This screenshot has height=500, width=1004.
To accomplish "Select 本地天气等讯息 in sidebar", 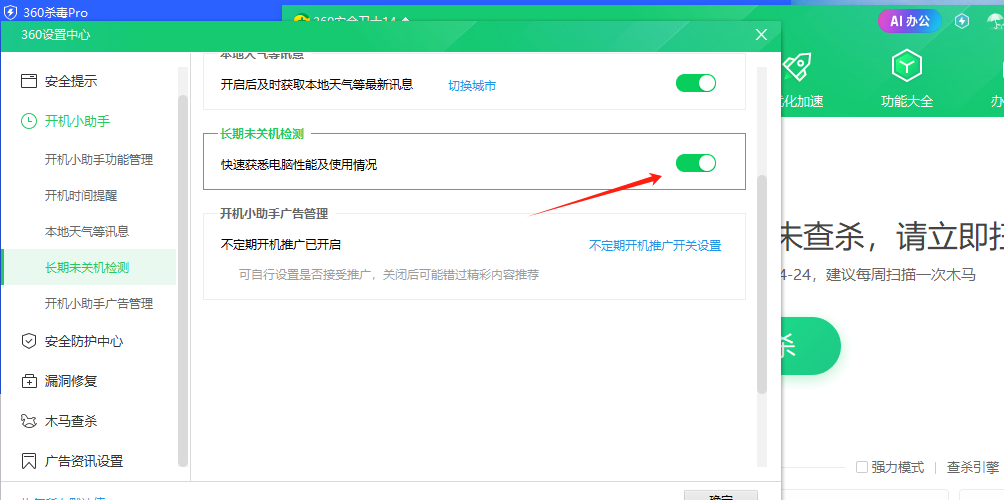I will (x=88, y=231).
